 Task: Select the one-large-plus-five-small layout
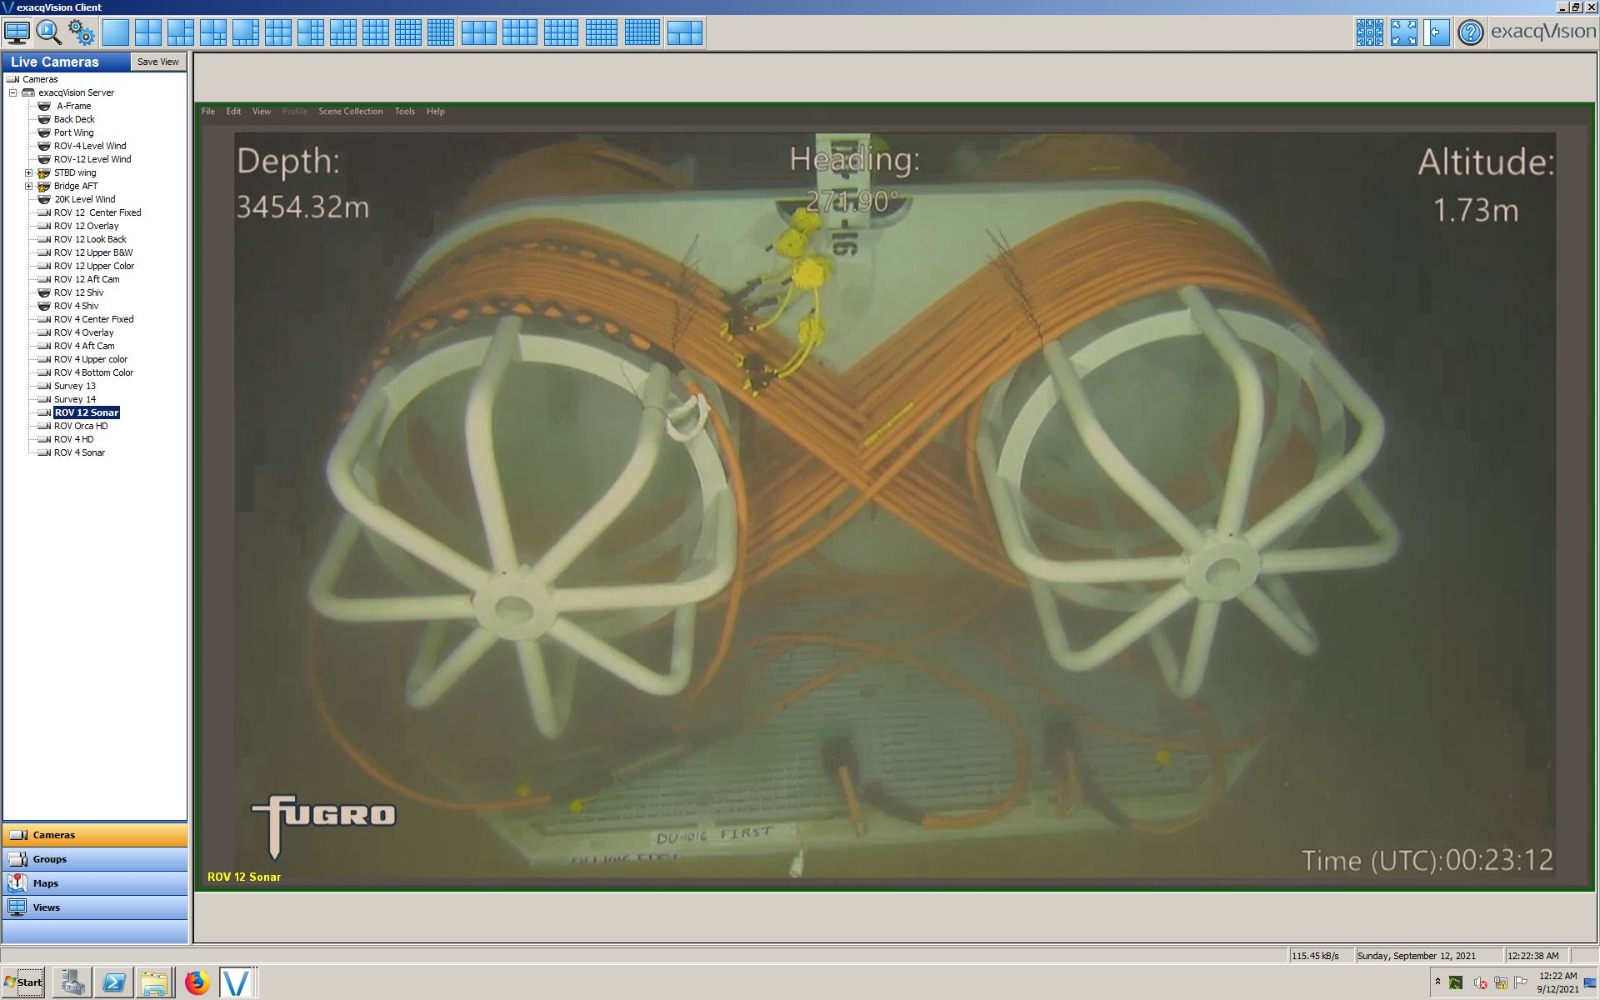(x=181, y=33)
